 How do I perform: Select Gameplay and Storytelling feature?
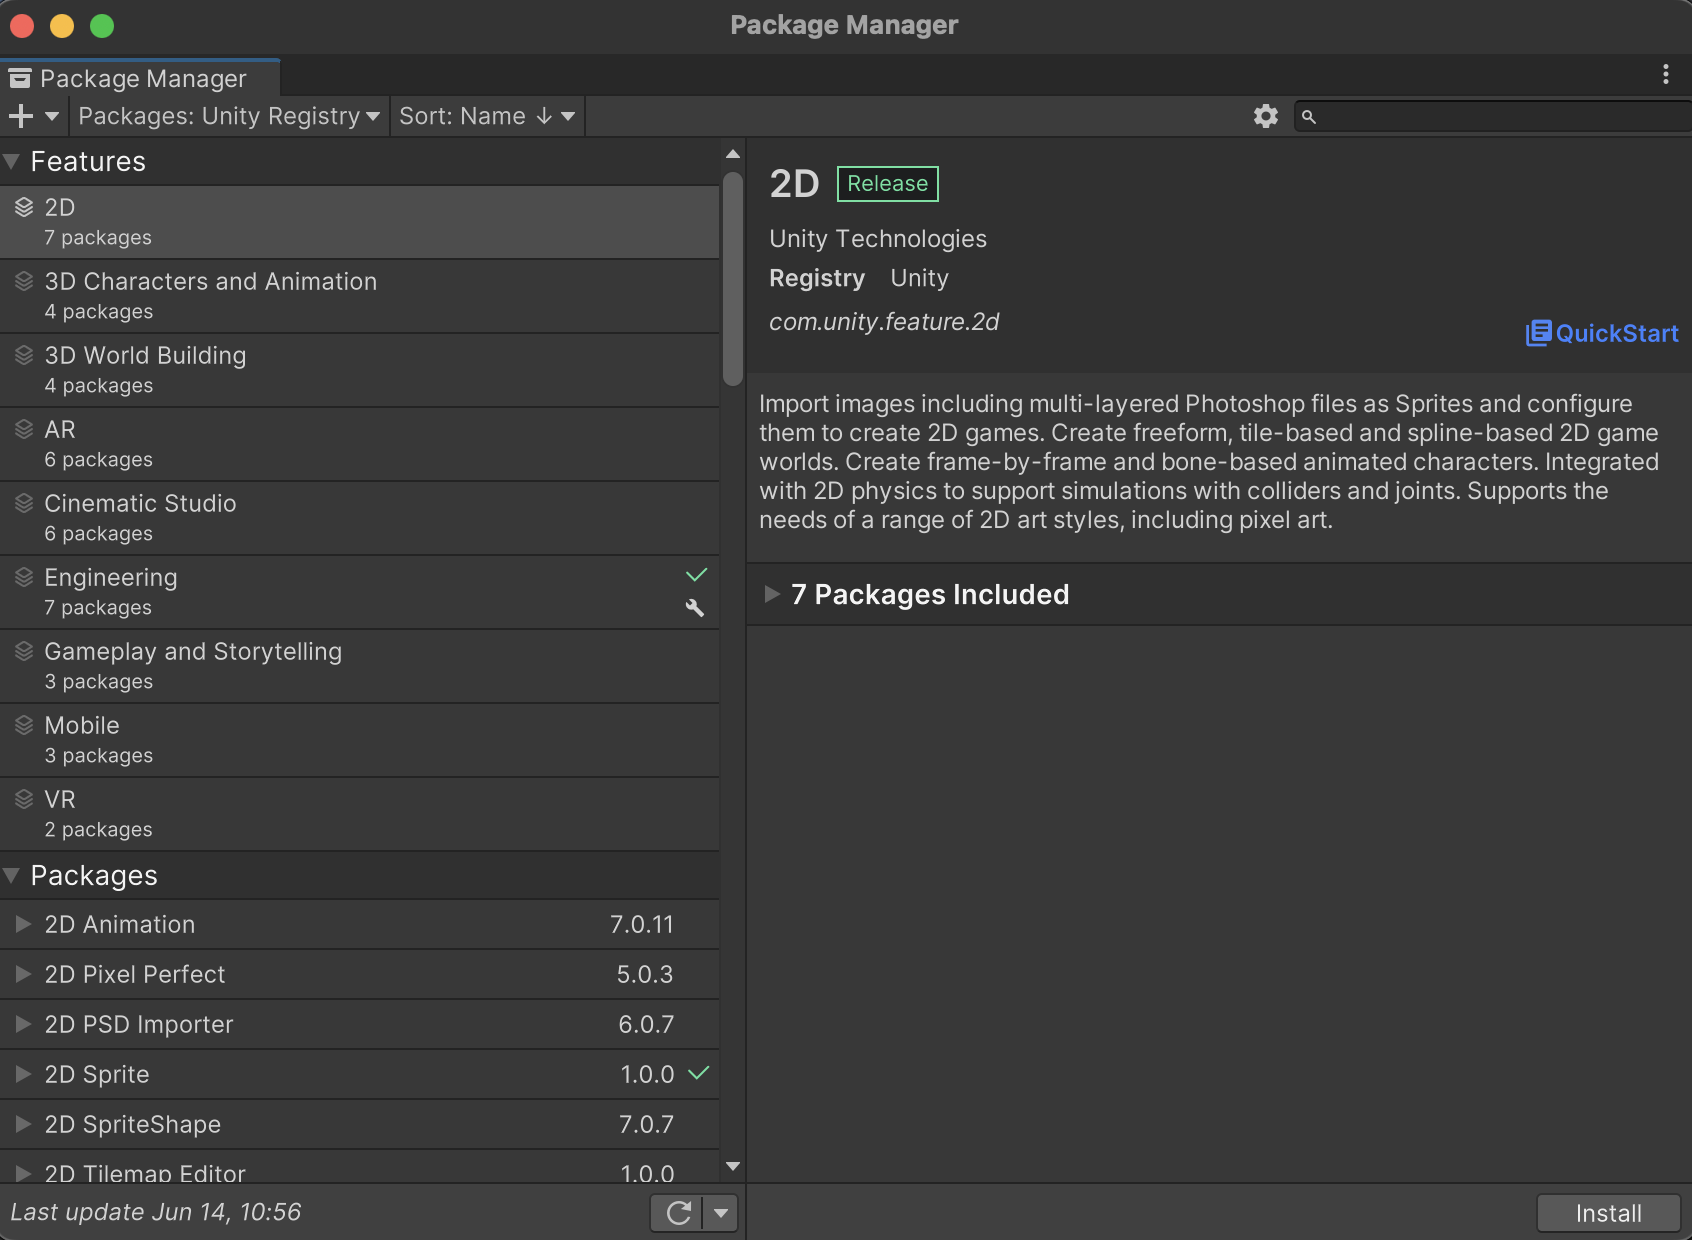tap(359, 666)
